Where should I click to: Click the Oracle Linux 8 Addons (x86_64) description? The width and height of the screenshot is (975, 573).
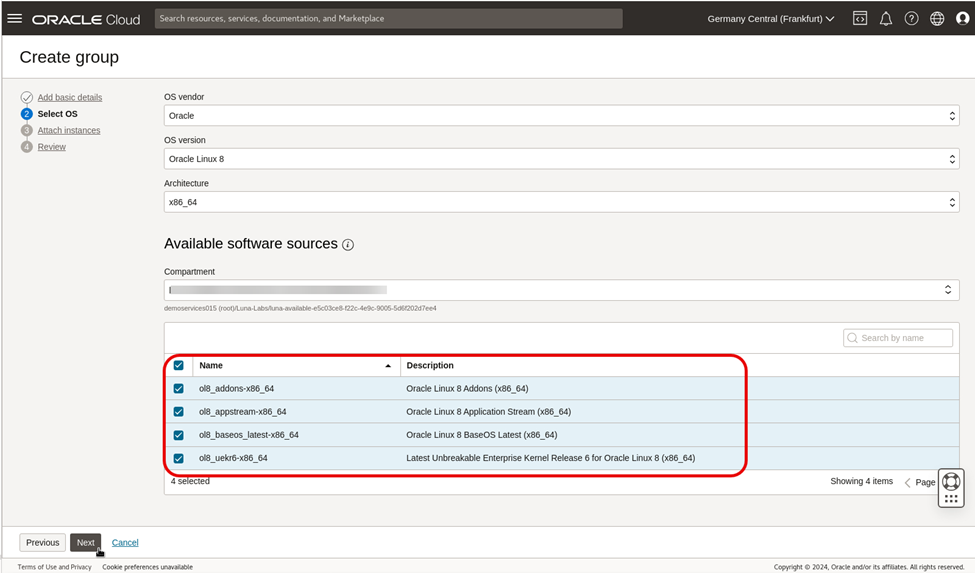(x=467, y=388)
